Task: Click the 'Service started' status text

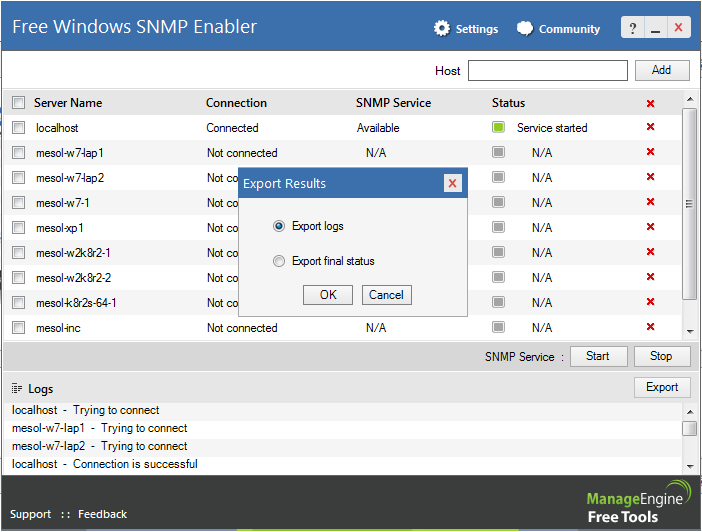Action: point(552,128)
